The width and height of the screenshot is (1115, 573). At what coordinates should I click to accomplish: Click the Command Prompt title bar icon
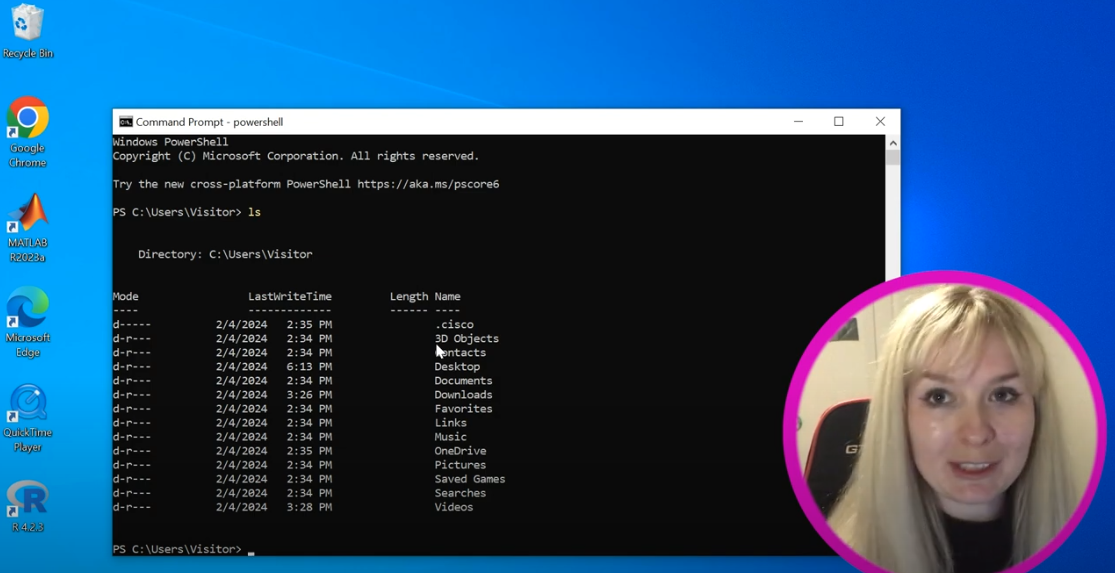[126, 122]
